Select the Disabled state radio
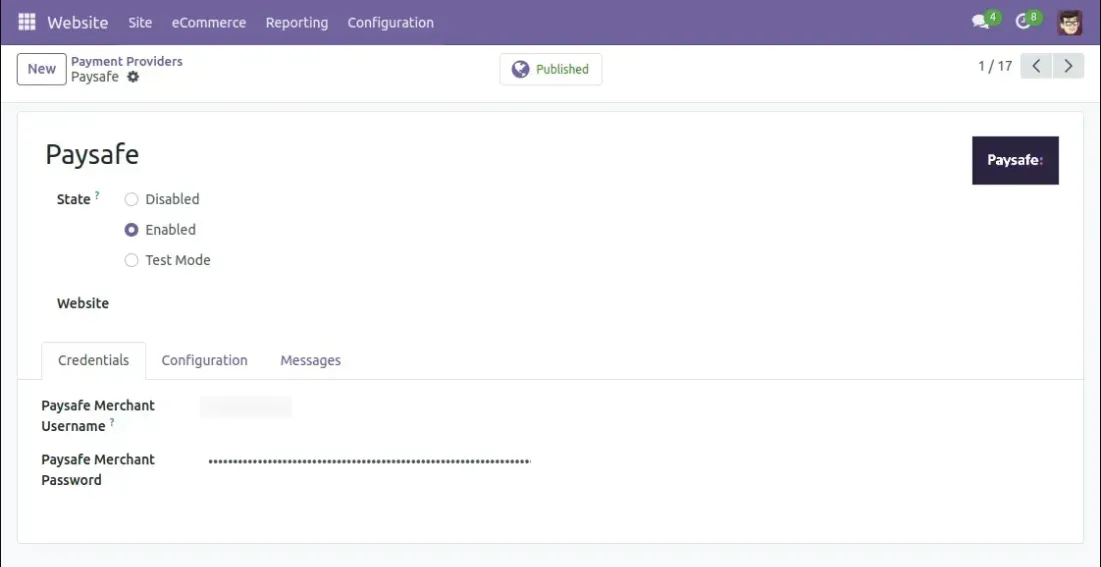1101x567 pixels. [131, 200]
